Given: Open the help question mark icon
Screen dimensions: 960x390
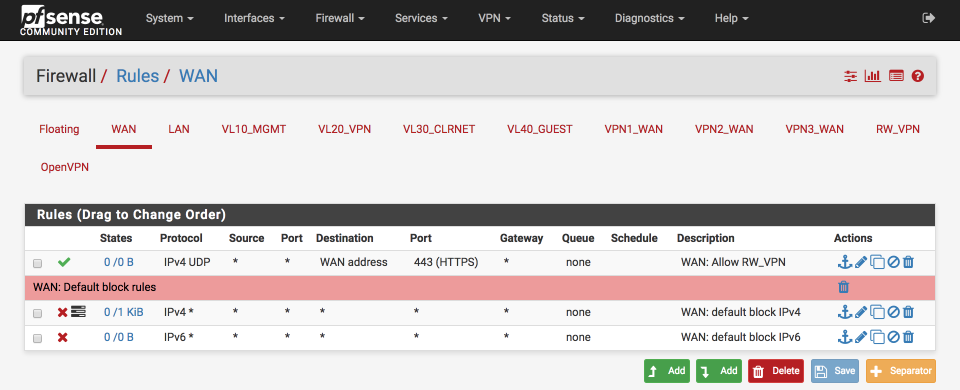Looking at the screenshot, I should 917,77.
